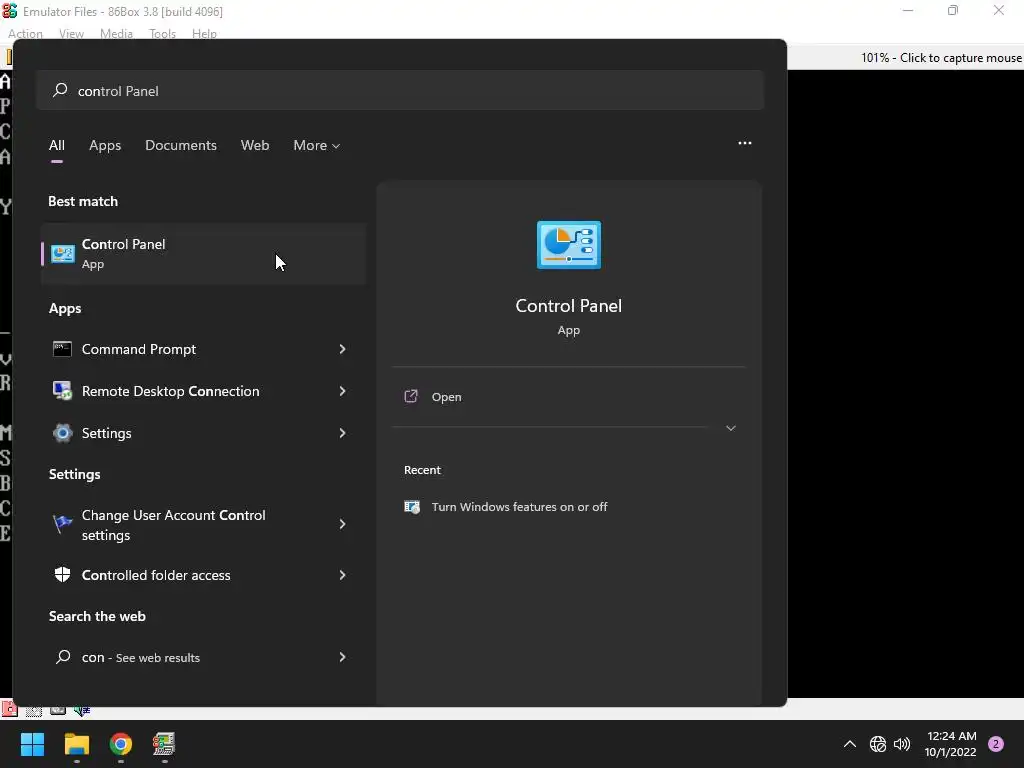Open the notification count badge
Image resolution: width=1024 pixels, height=768 pixels.
pyautogui.click(x=996, y=744)
